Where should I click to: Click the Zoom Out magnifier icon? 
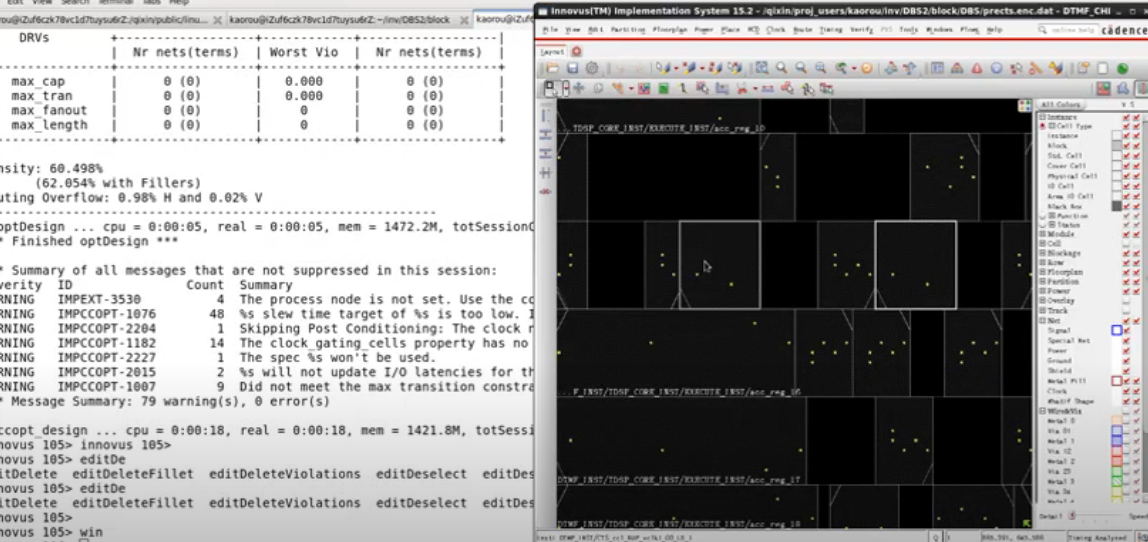click(x=801, y=68)
